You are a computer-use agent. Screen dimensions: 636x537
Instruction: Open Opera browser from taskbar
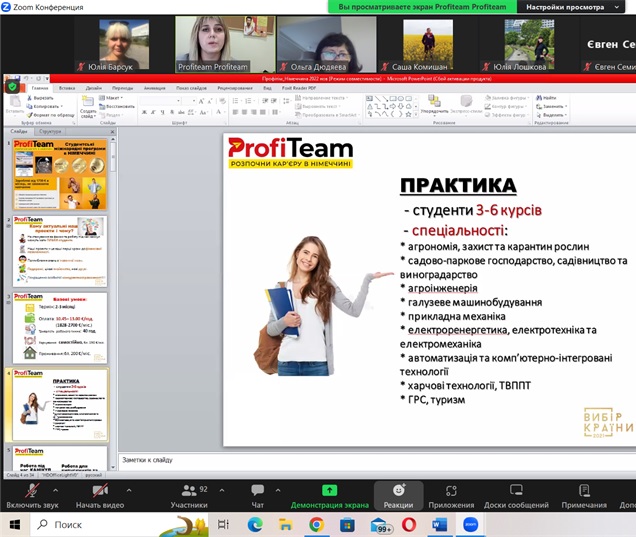pyautogui.click(x=409, y=524)
